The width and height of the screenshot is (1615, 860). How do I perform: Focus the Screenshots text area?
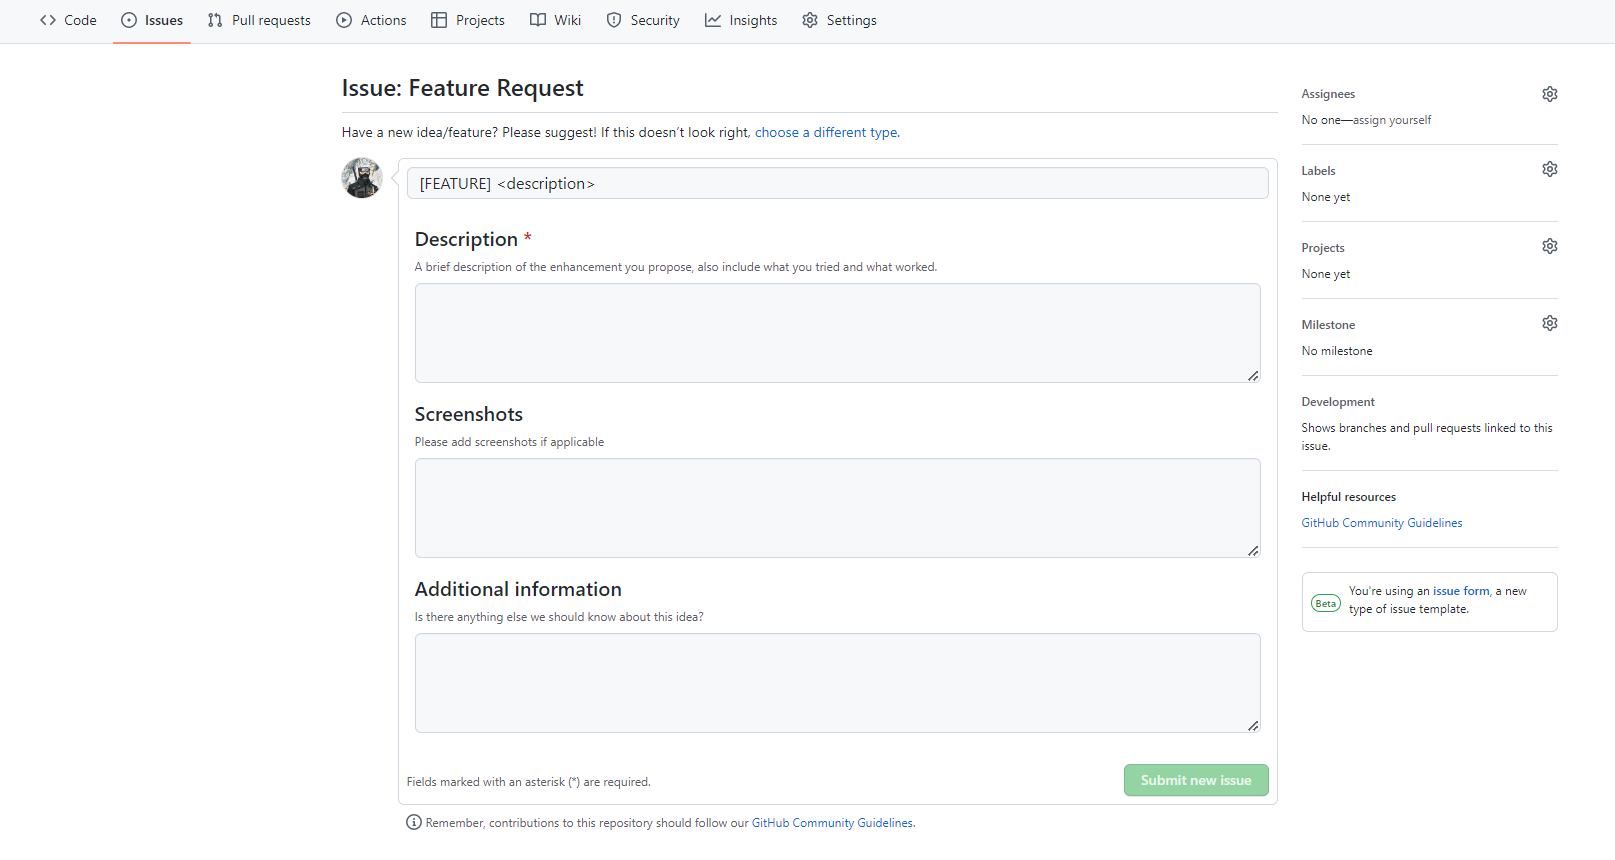click(x=838, y=508)
